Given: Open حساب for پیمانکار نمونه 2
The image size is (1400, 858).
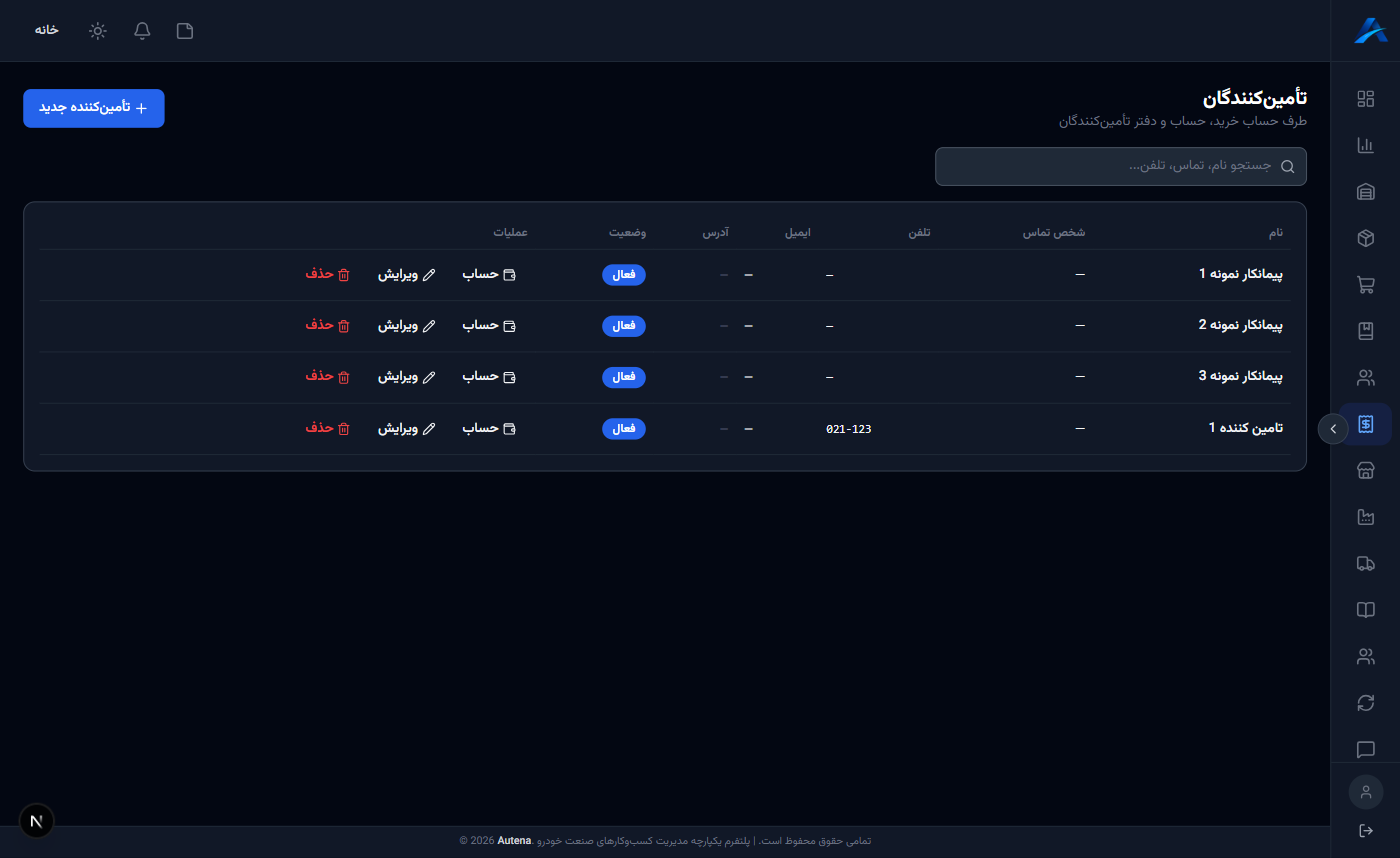Looking at the screenshot, I should [489, 325].
